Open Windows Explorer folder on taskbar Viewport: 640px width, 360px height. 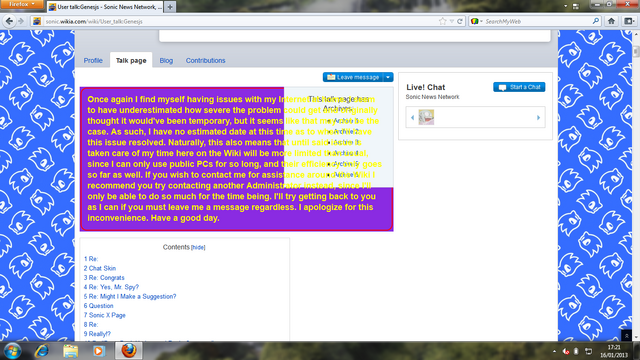click(x=71, y=351)
